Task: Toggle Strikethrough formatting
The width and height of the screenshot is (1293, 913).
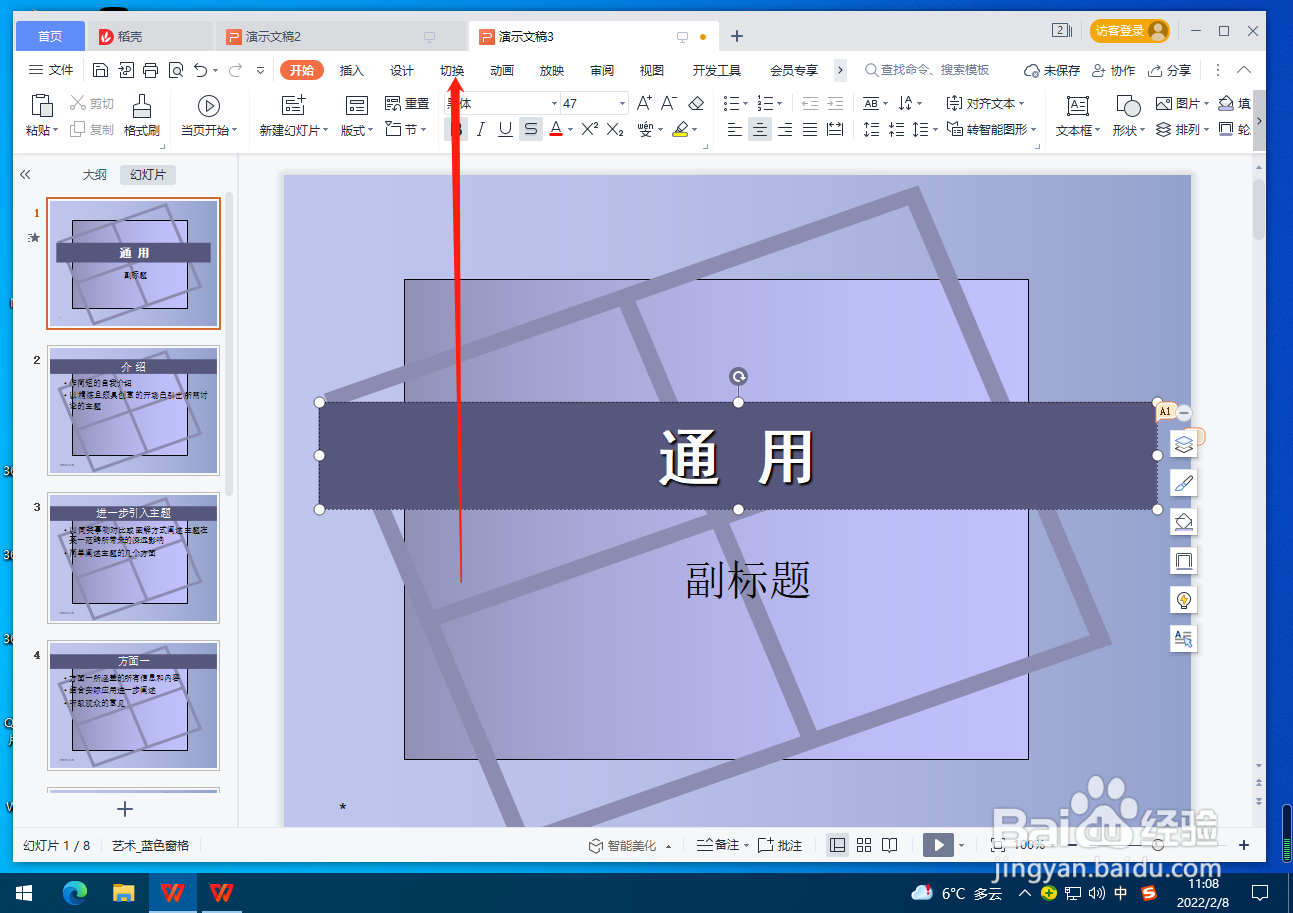Action: coord(531,129)
